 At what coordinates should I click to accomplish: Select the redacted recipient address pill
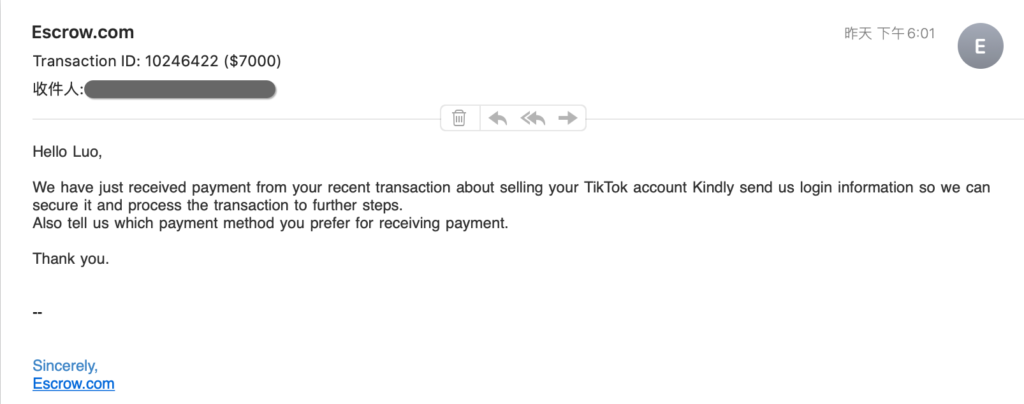[180, 89]
